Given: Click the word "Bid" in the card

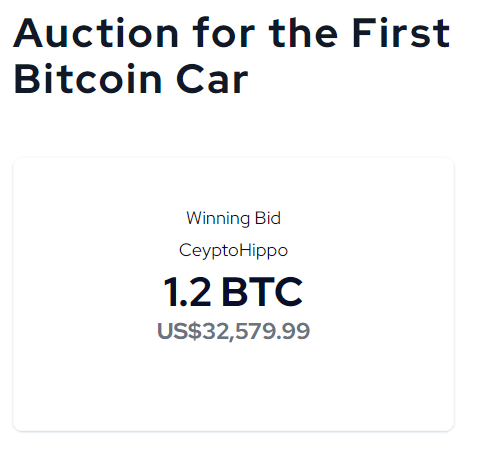Looking at the screenshot, I should coord(268,218).
